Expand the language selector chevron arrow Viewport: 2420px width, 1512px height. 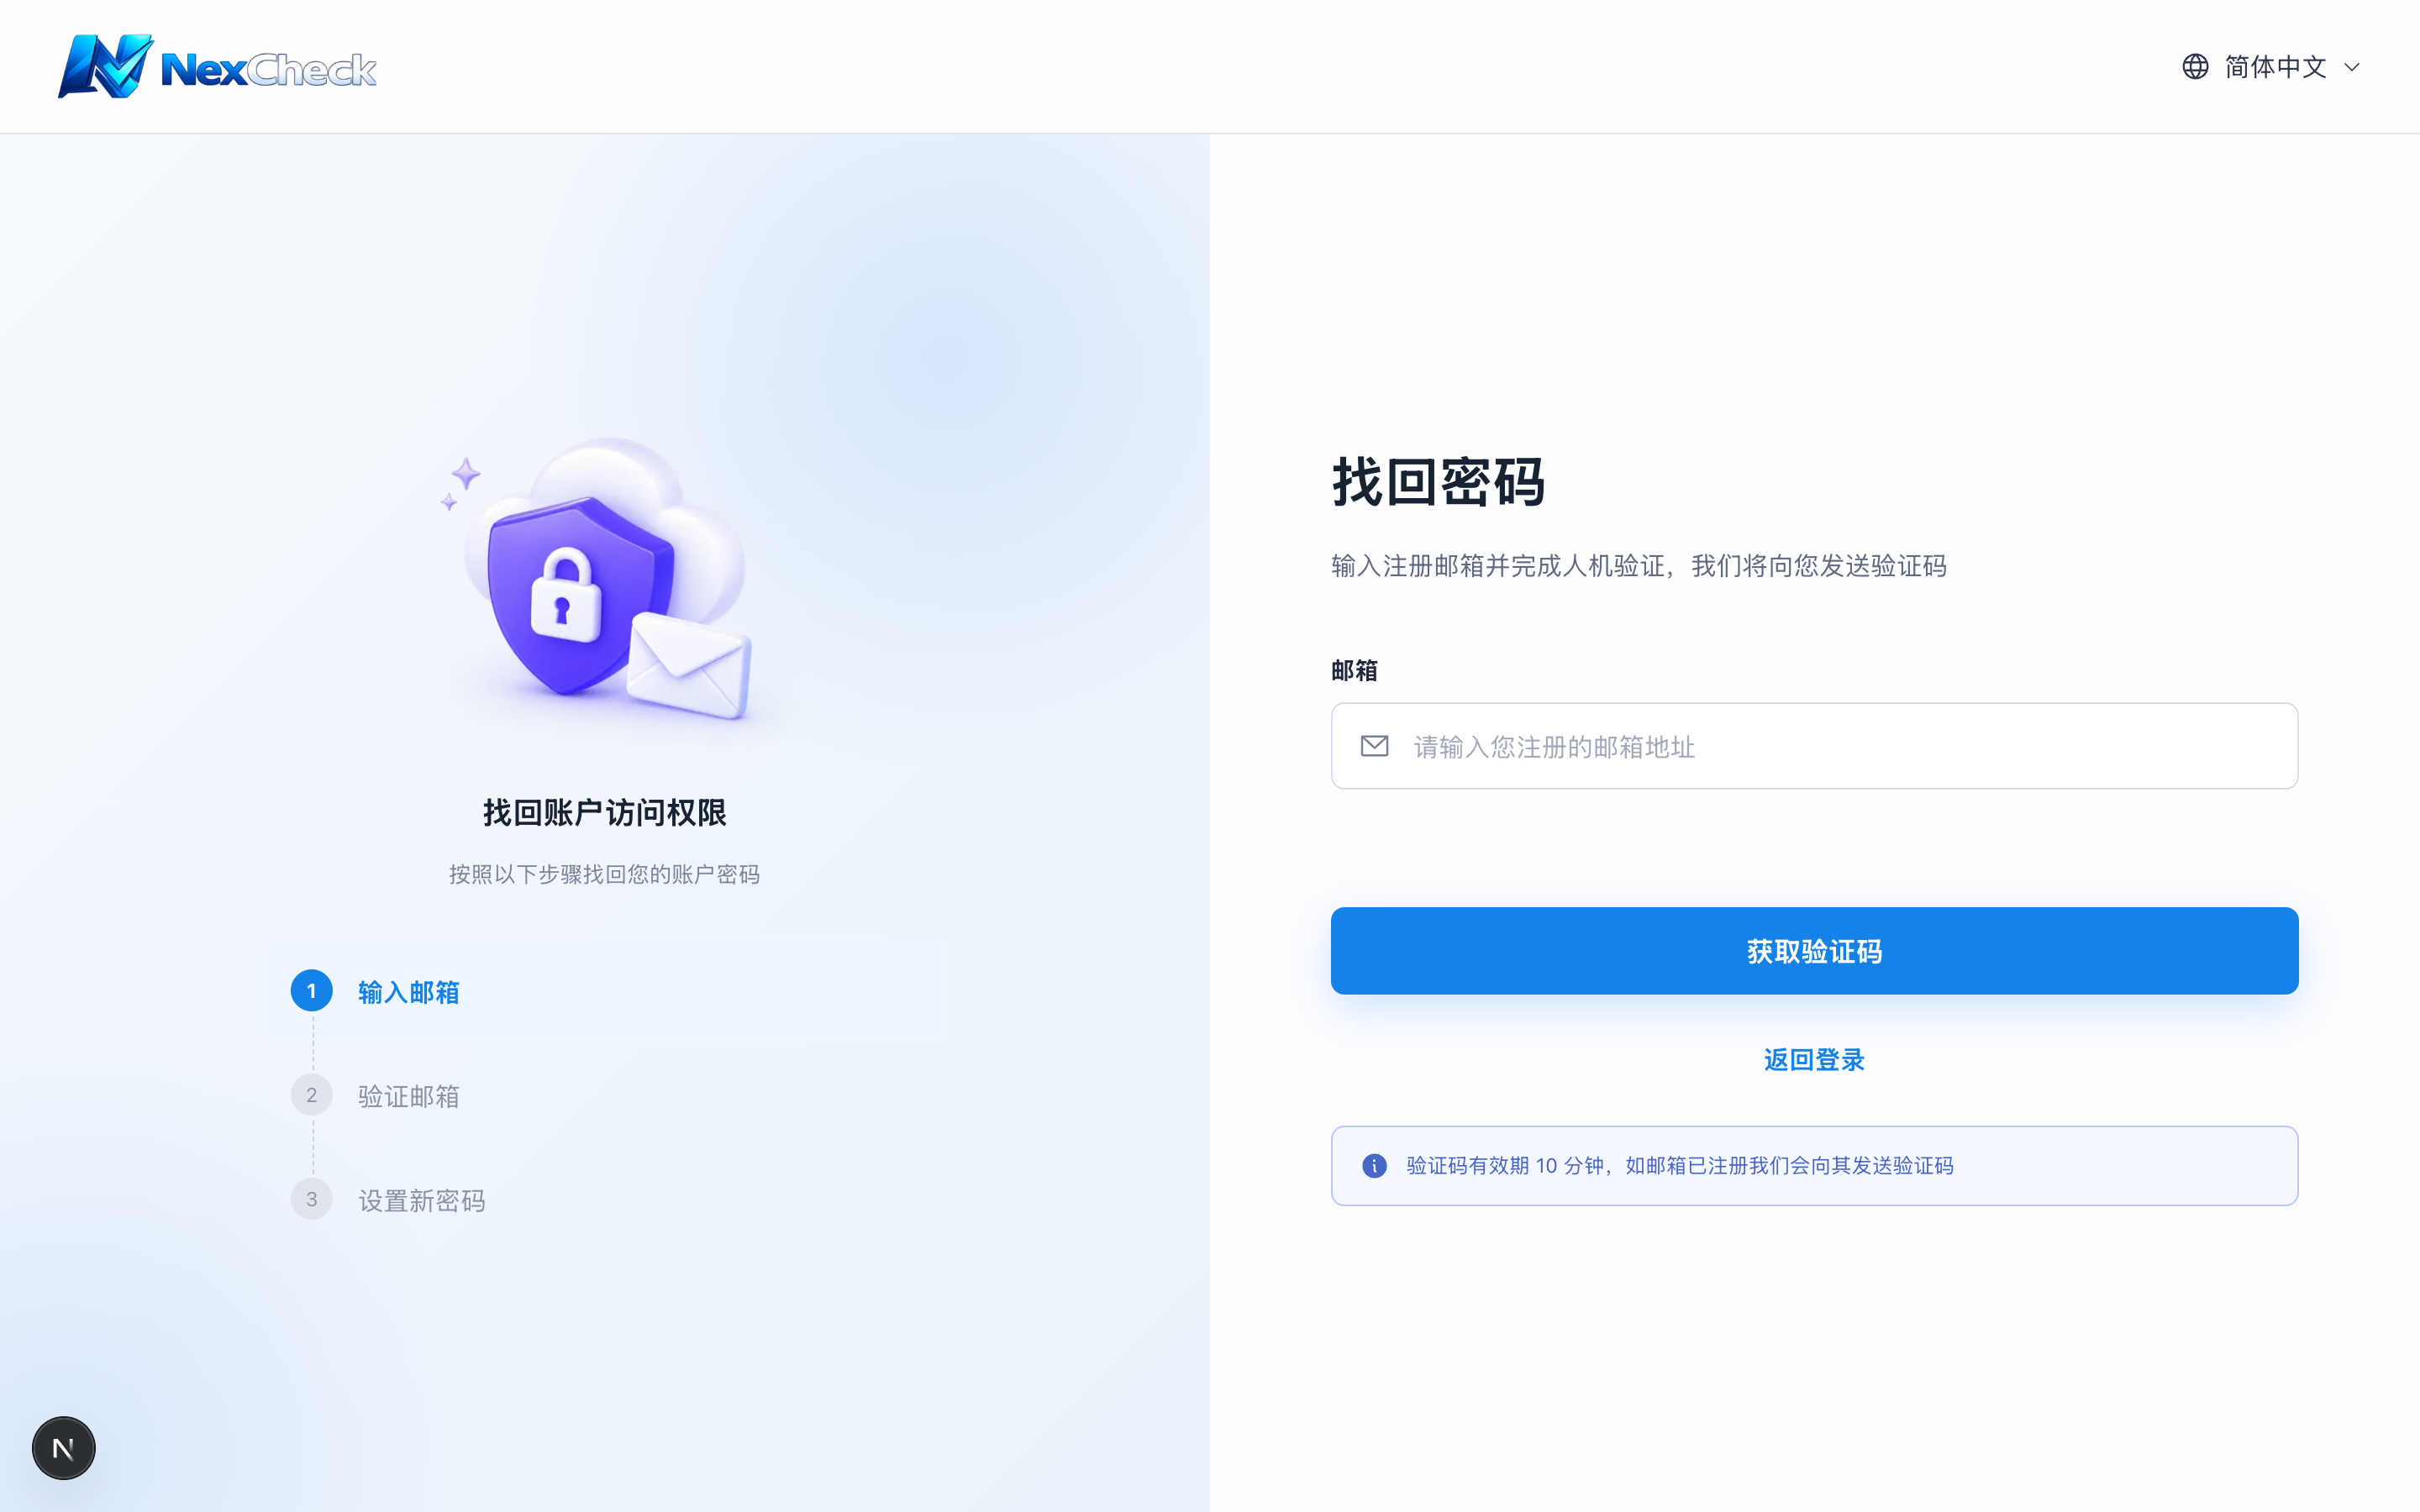2352,68
